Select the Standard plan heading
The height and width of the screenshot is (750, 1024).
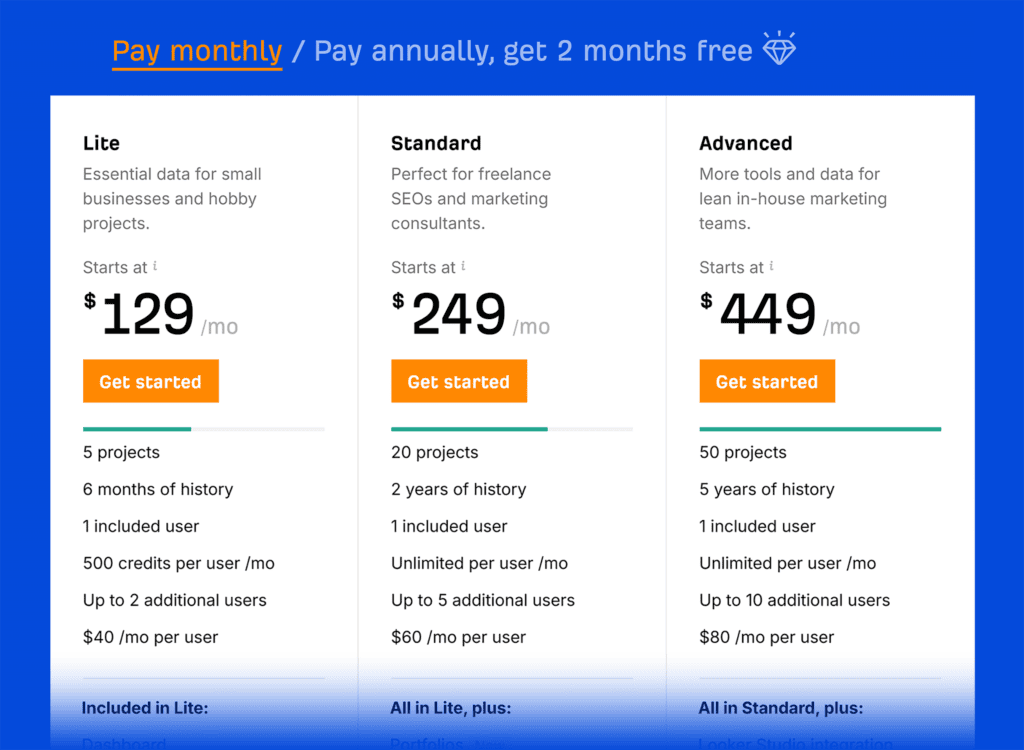[436, 143]
